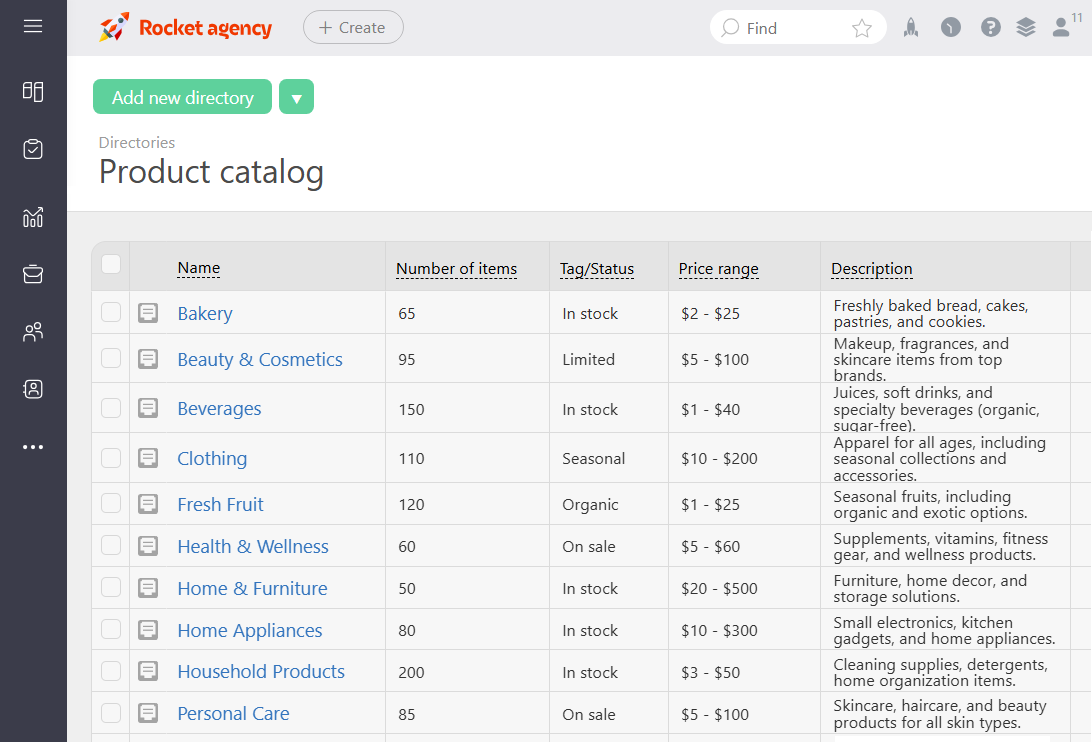
Task: Open the Clothing directory link
Action: 212,457
